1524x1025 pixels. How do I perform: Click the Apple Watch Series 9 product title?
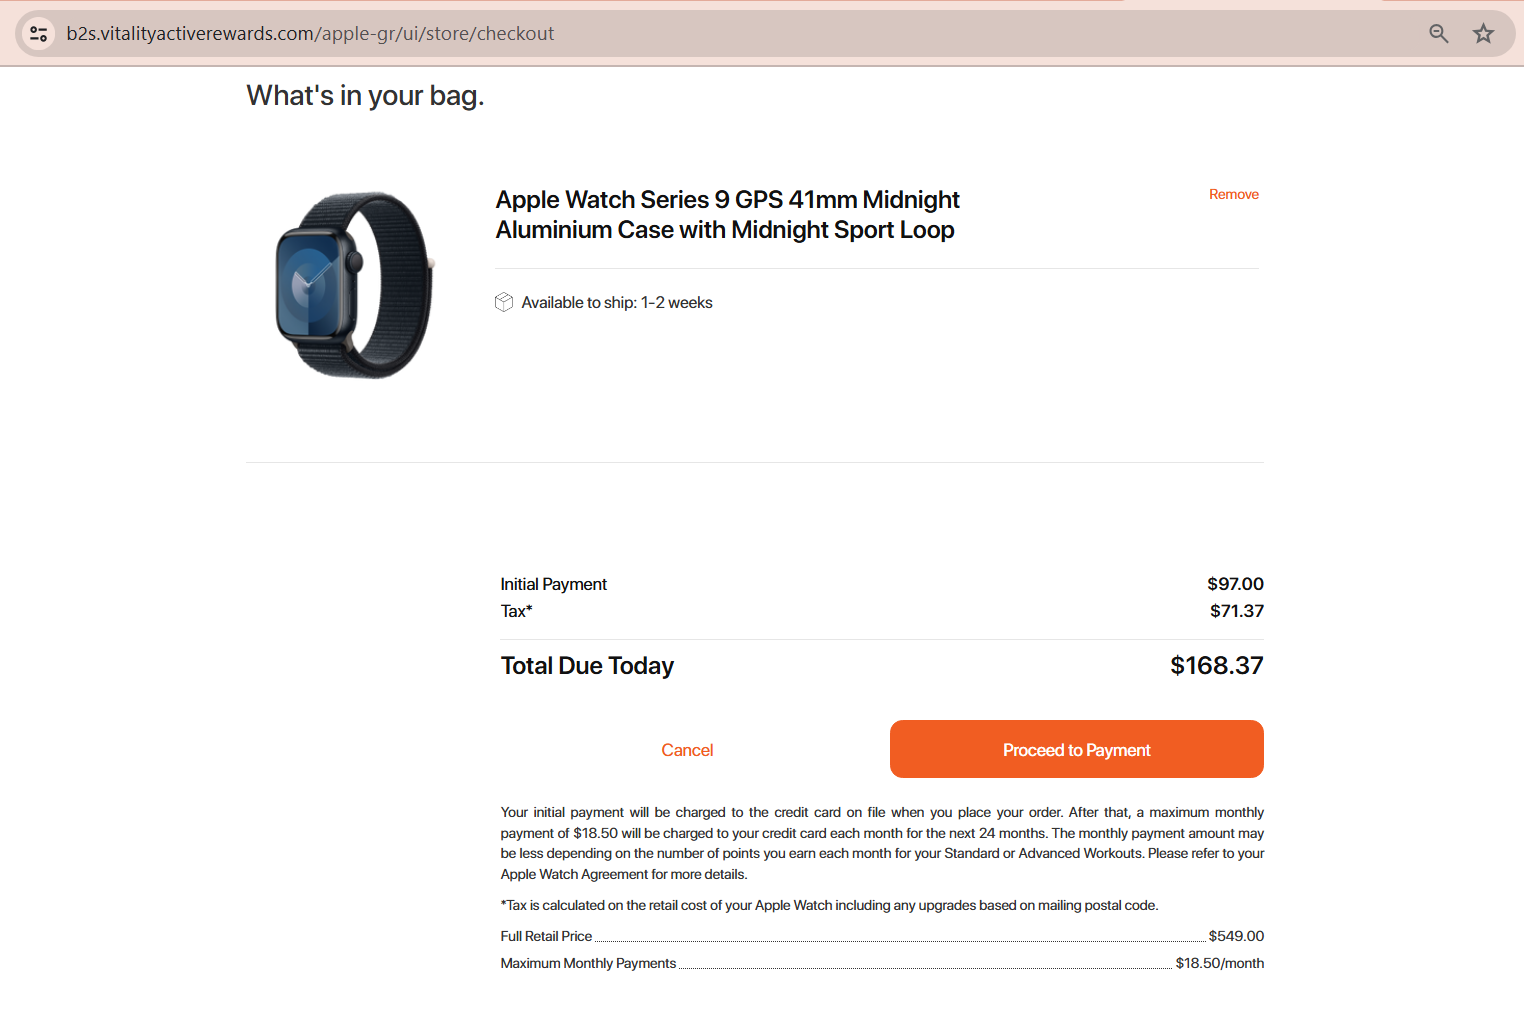(727, 215)
